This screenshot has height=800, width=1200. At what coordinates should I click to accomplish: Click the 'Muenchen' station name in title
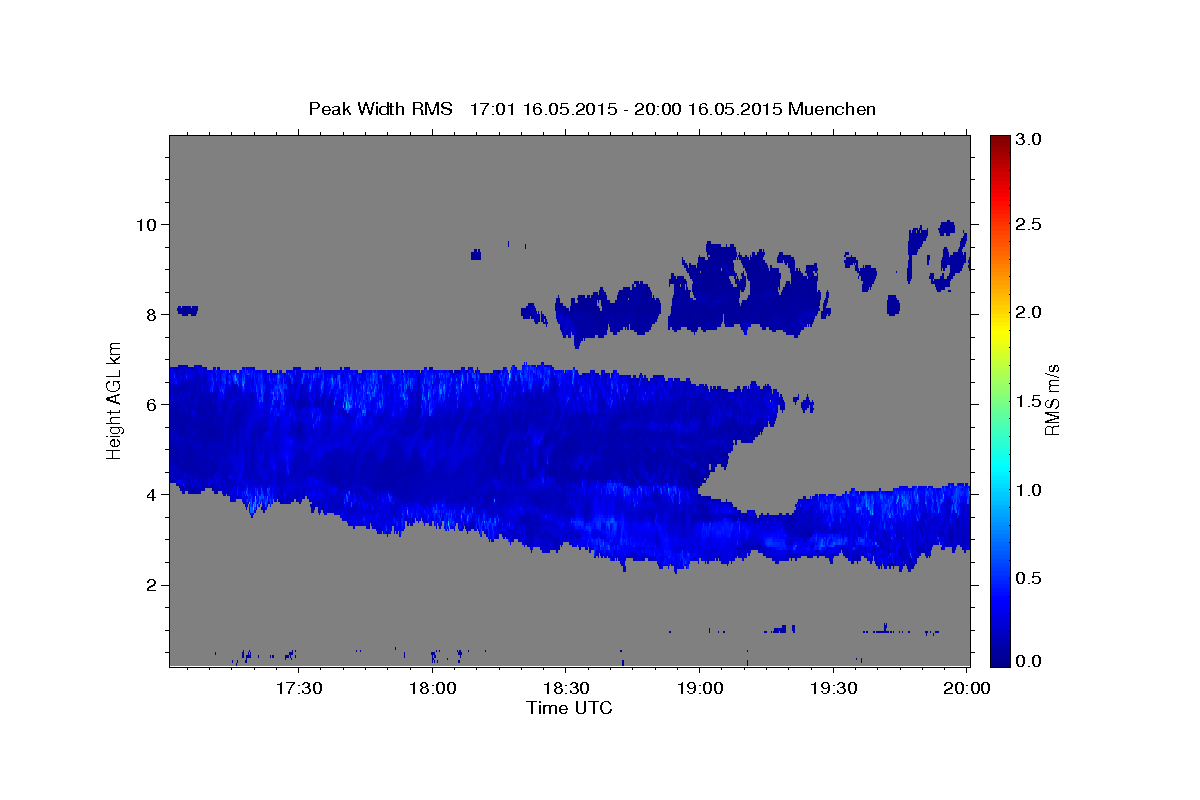[x=832, y=109]
